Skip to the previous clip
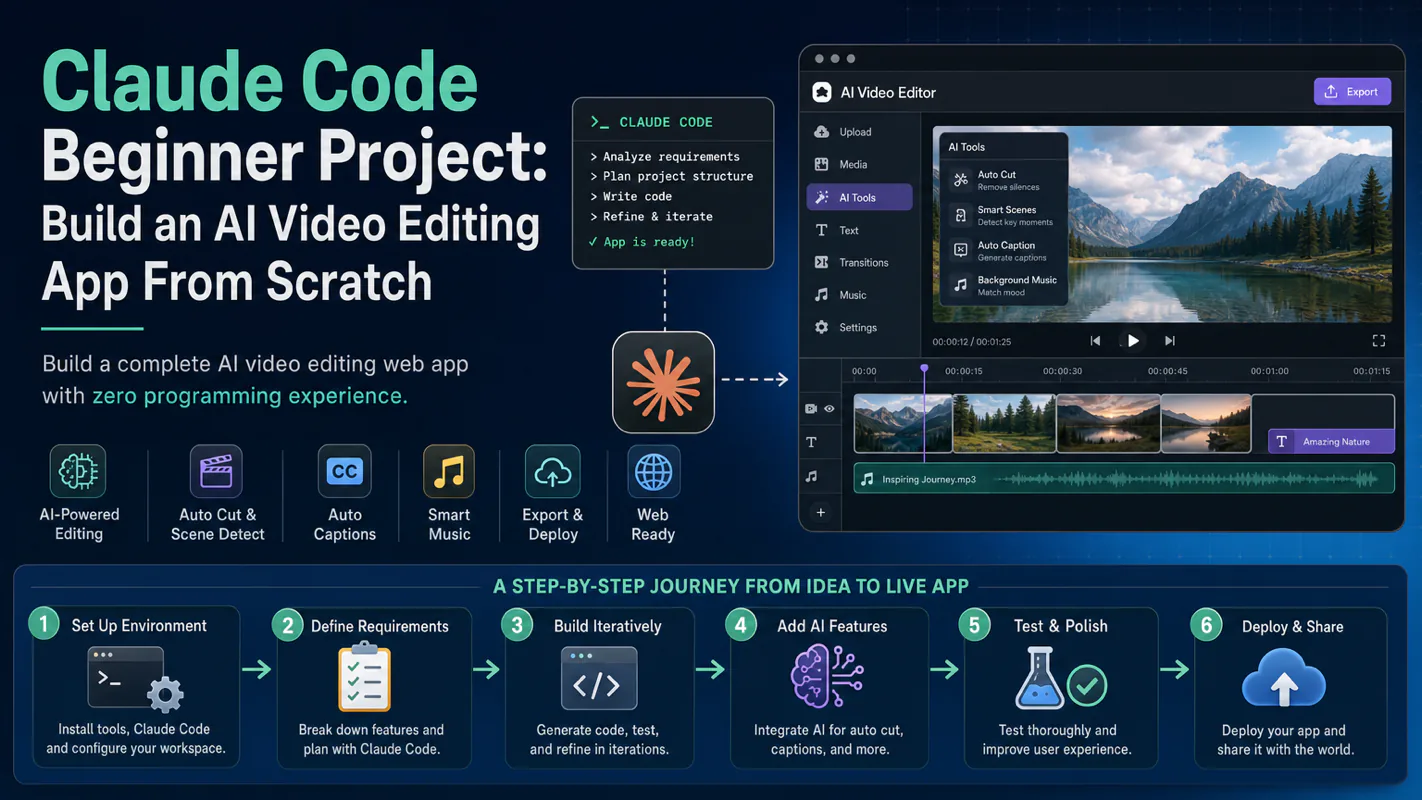Viewport: 1422px width, 800px height. 1095,341
